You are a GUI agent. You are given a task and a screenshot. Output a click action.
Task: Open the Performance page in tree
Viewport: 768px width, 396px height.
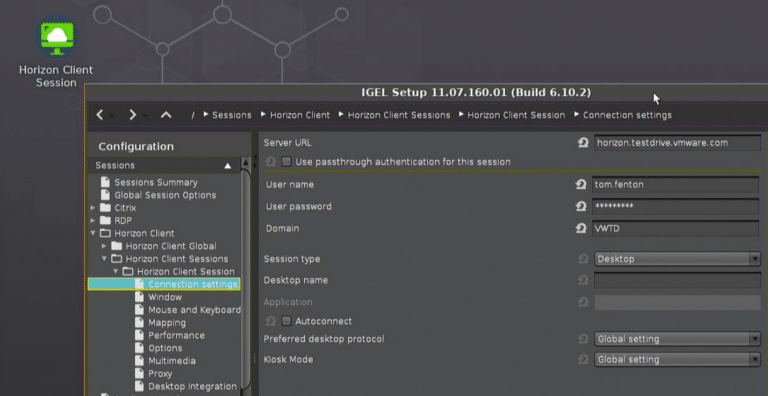[176, 335]
